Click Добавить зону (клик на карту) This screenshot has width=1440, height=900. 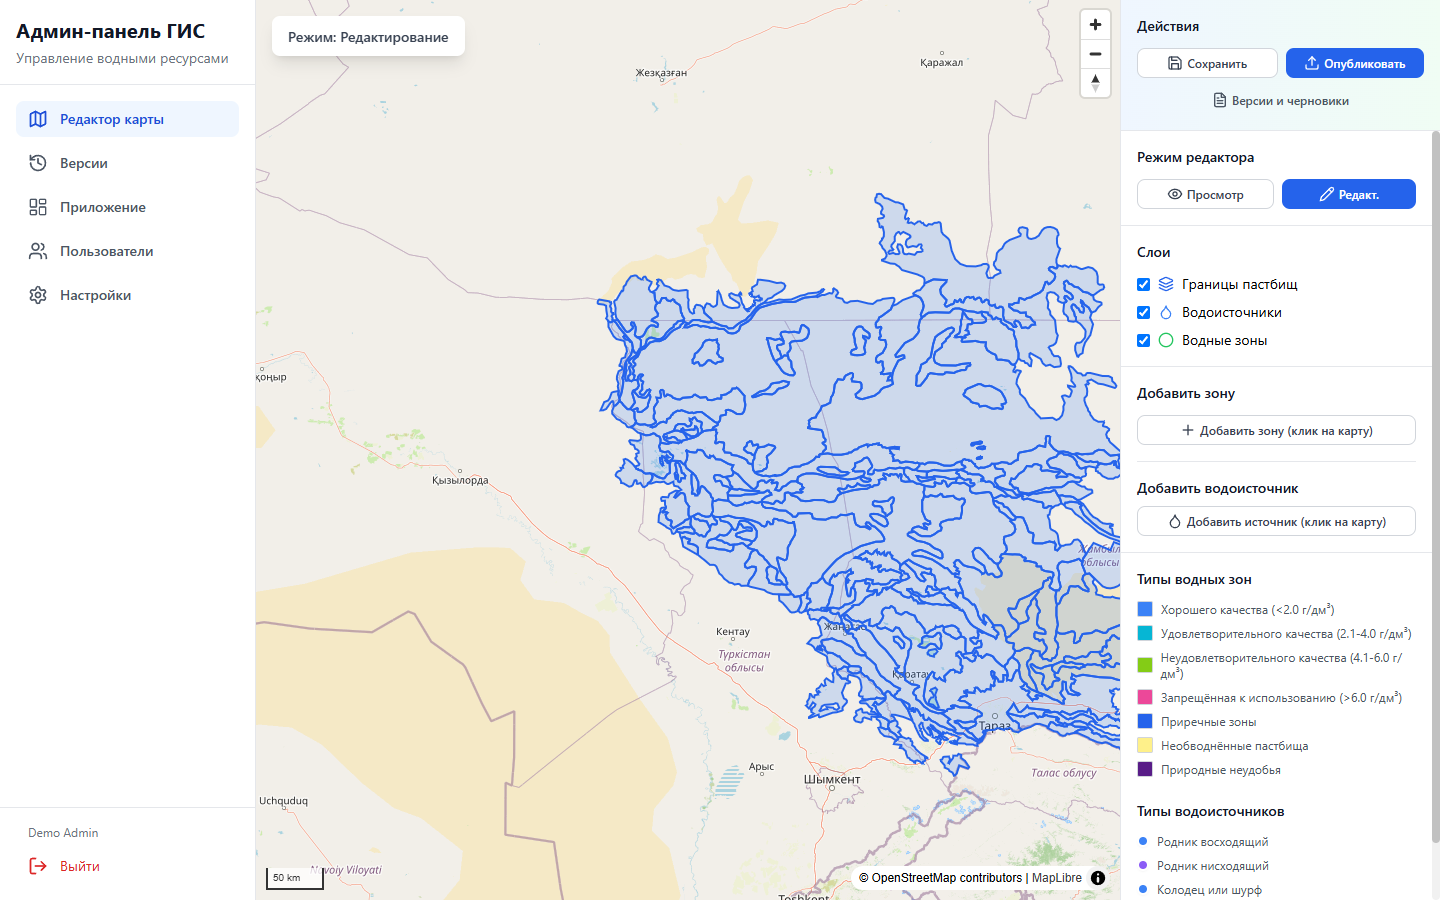click(1276, 430)
